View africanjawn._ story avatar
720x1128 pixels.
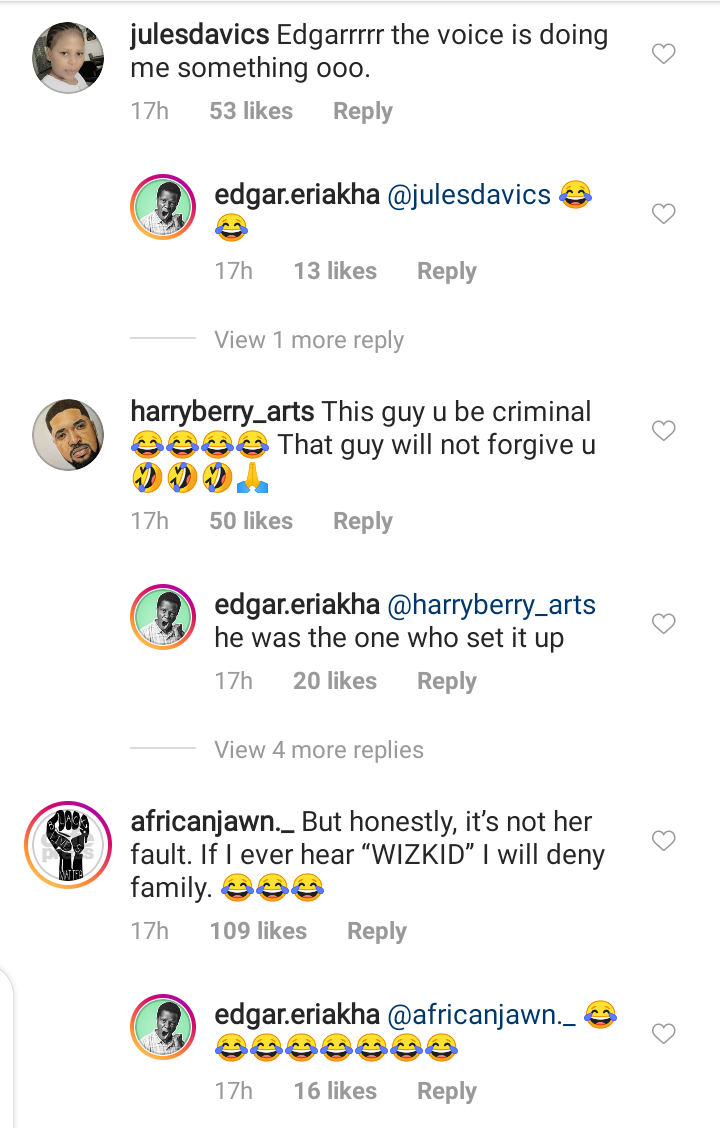click(x=68, y=845)
